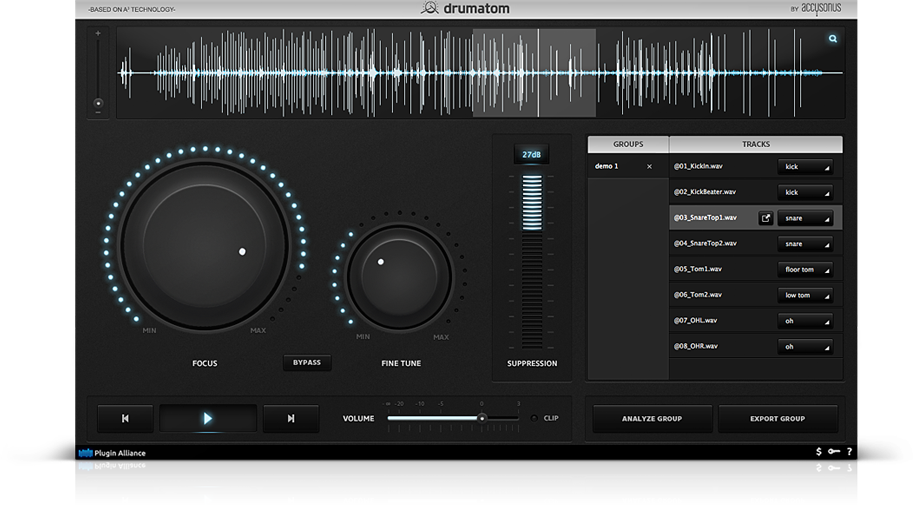Click the EXPORT GROUP button
913x505 pixels.
[x=778, y=418]
